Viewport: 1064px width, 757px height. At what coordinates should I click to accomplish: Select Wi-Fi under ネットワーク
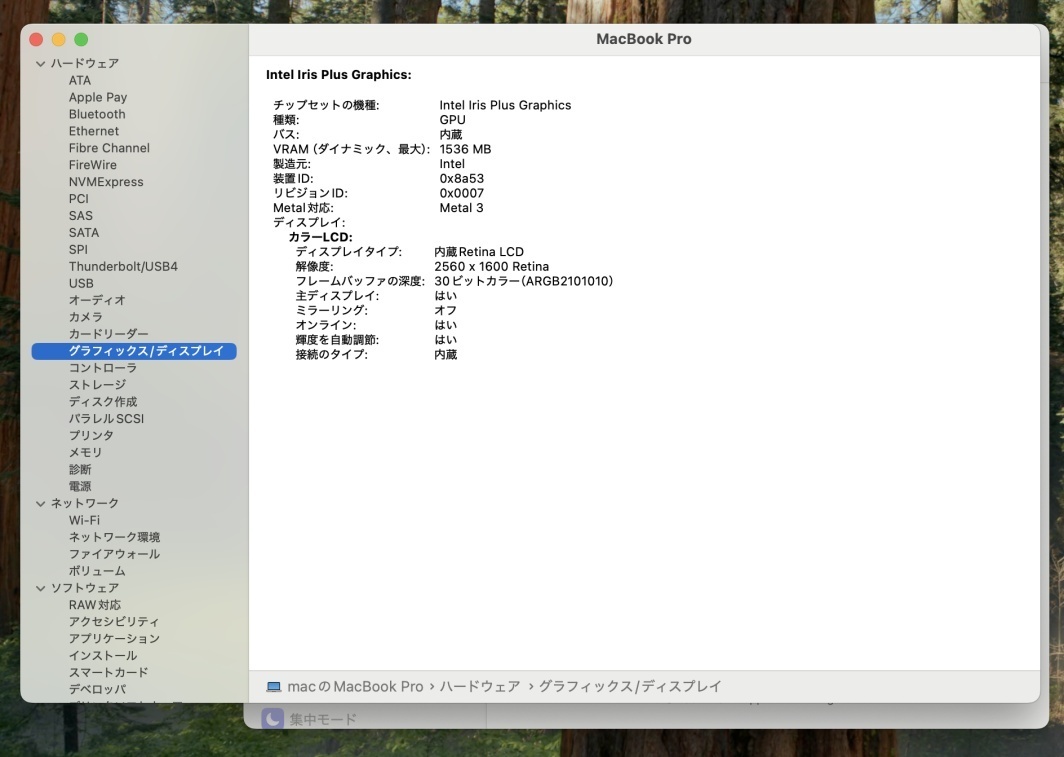pyautogui.click(x=84, y=520)
